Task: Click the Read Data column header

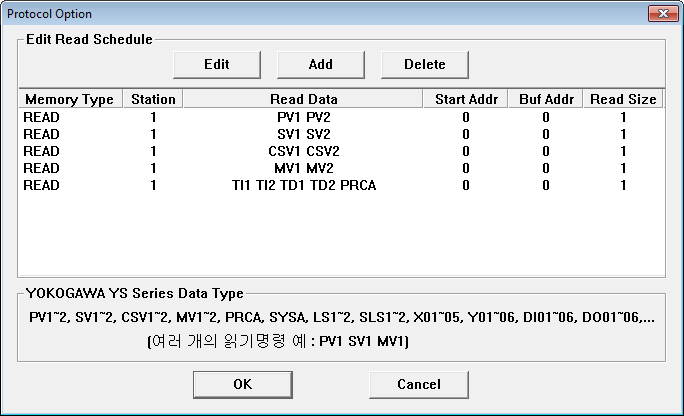Action: coord(303,99)
